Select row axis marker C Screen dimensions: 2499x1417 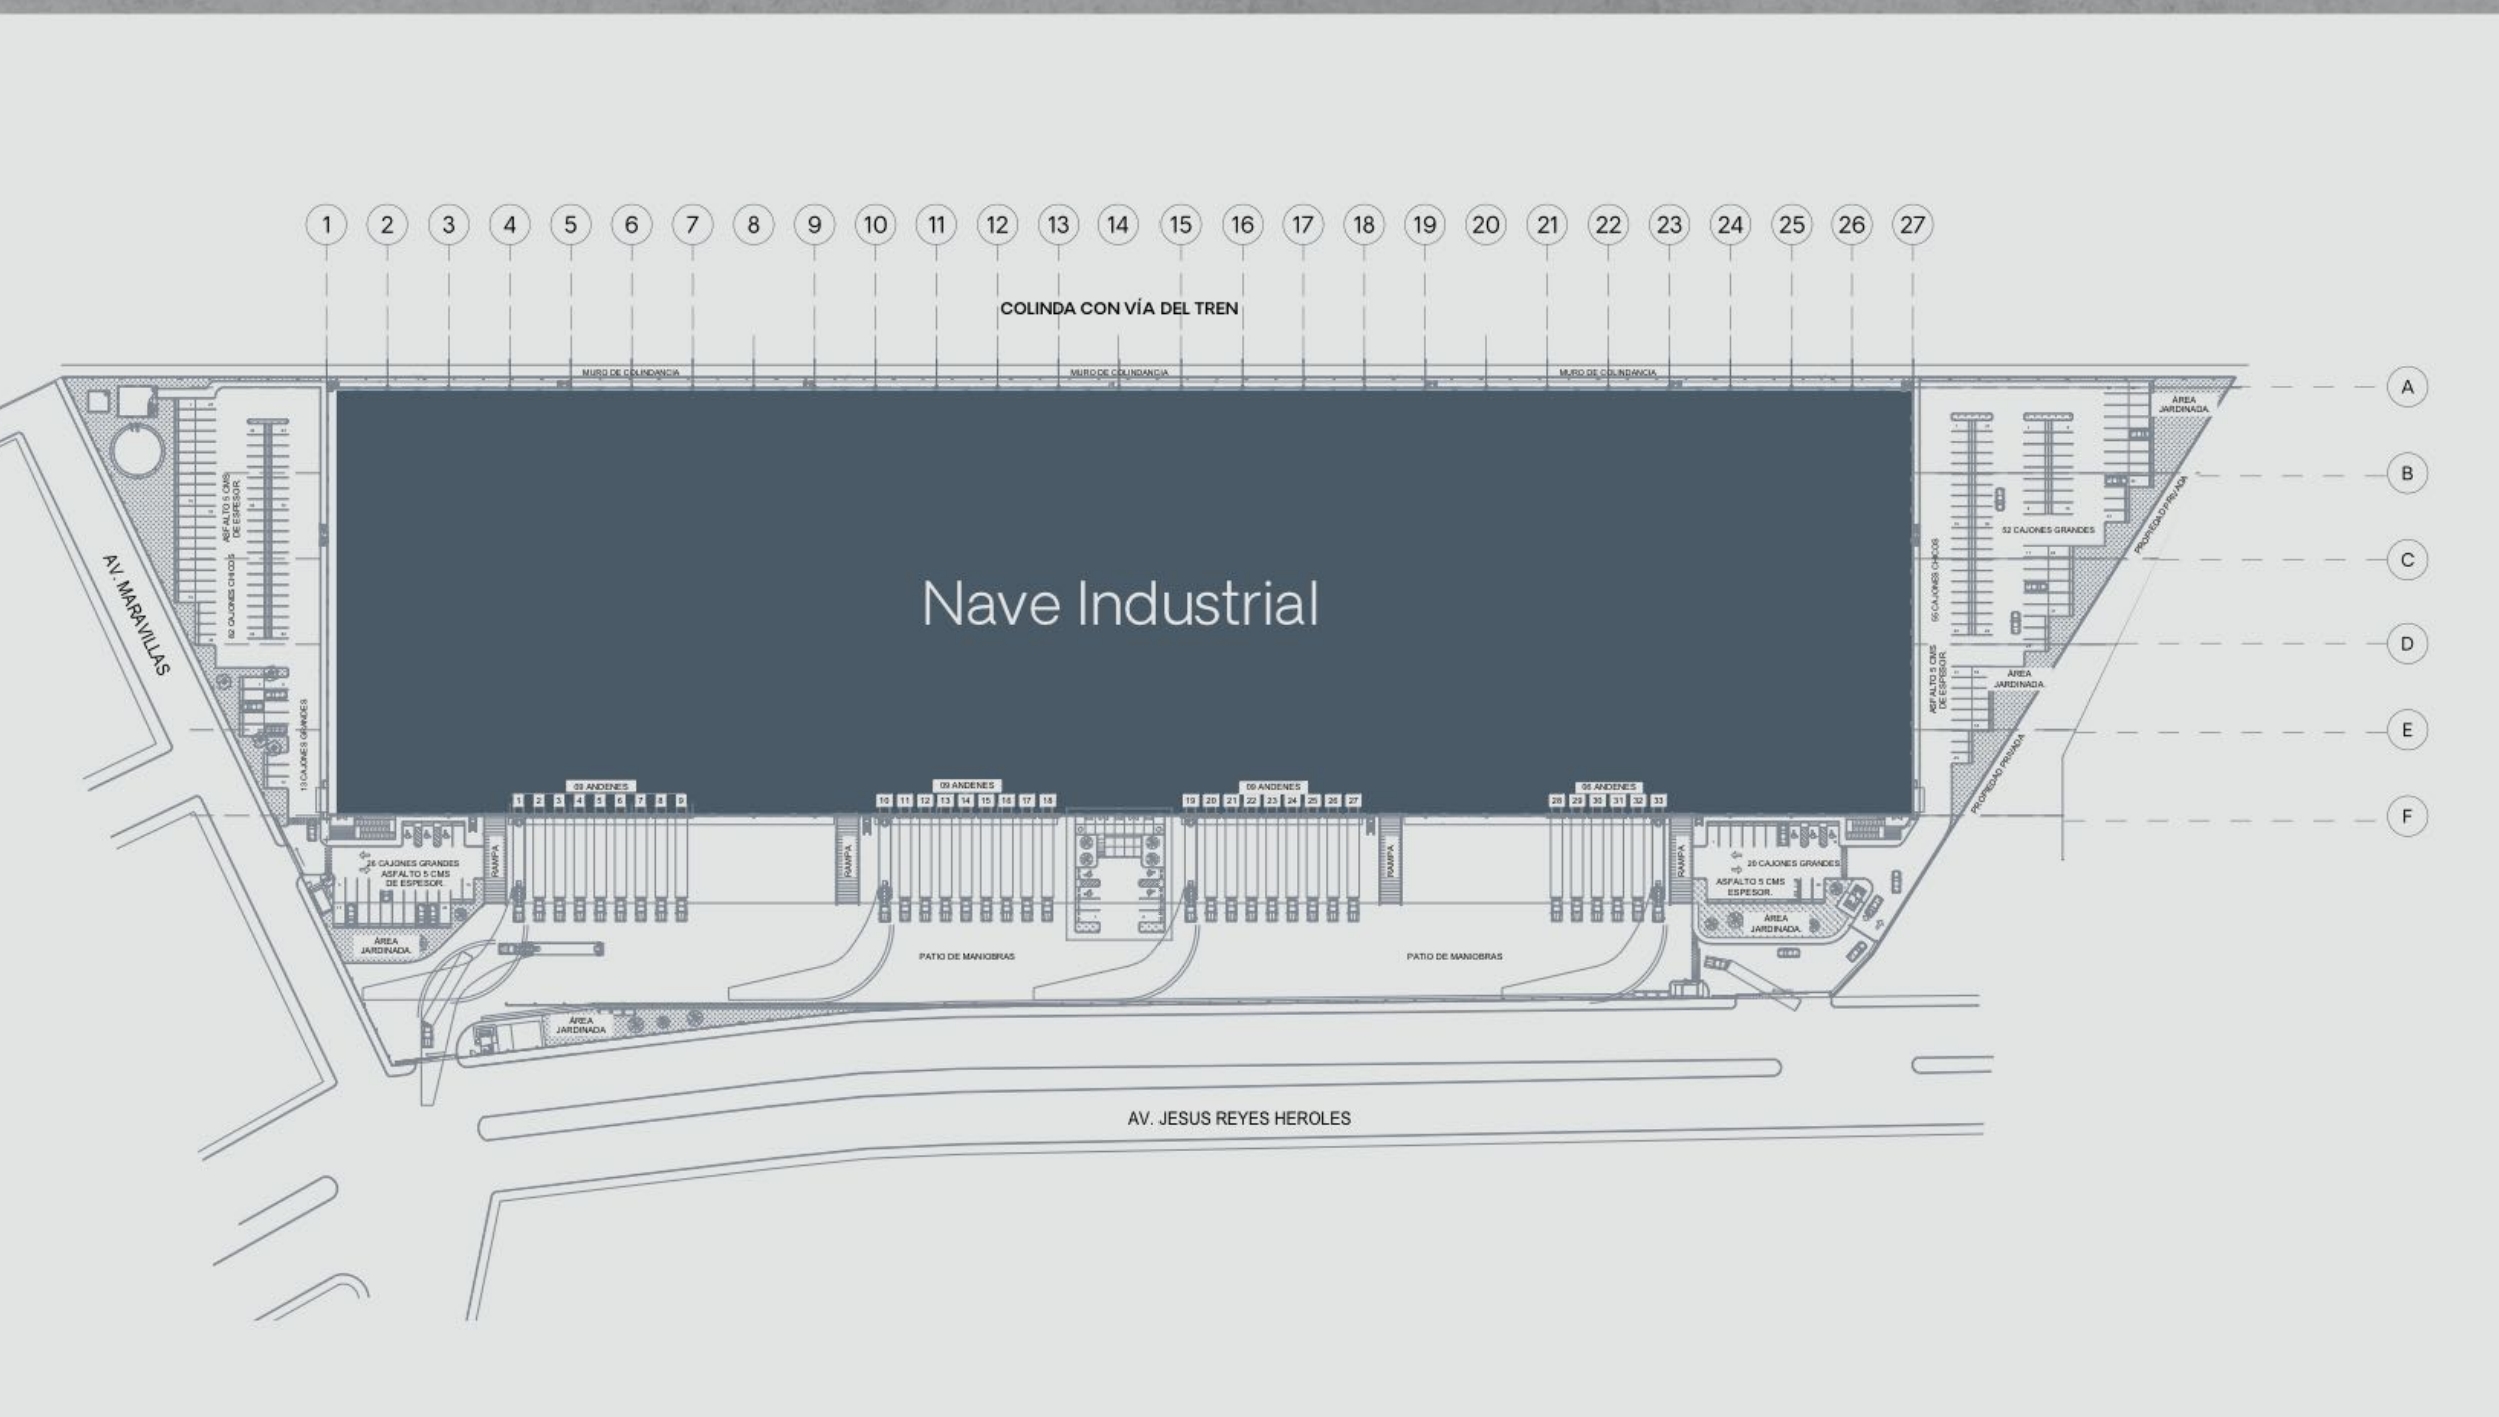pyautogui.click(x=2407, y=560)
